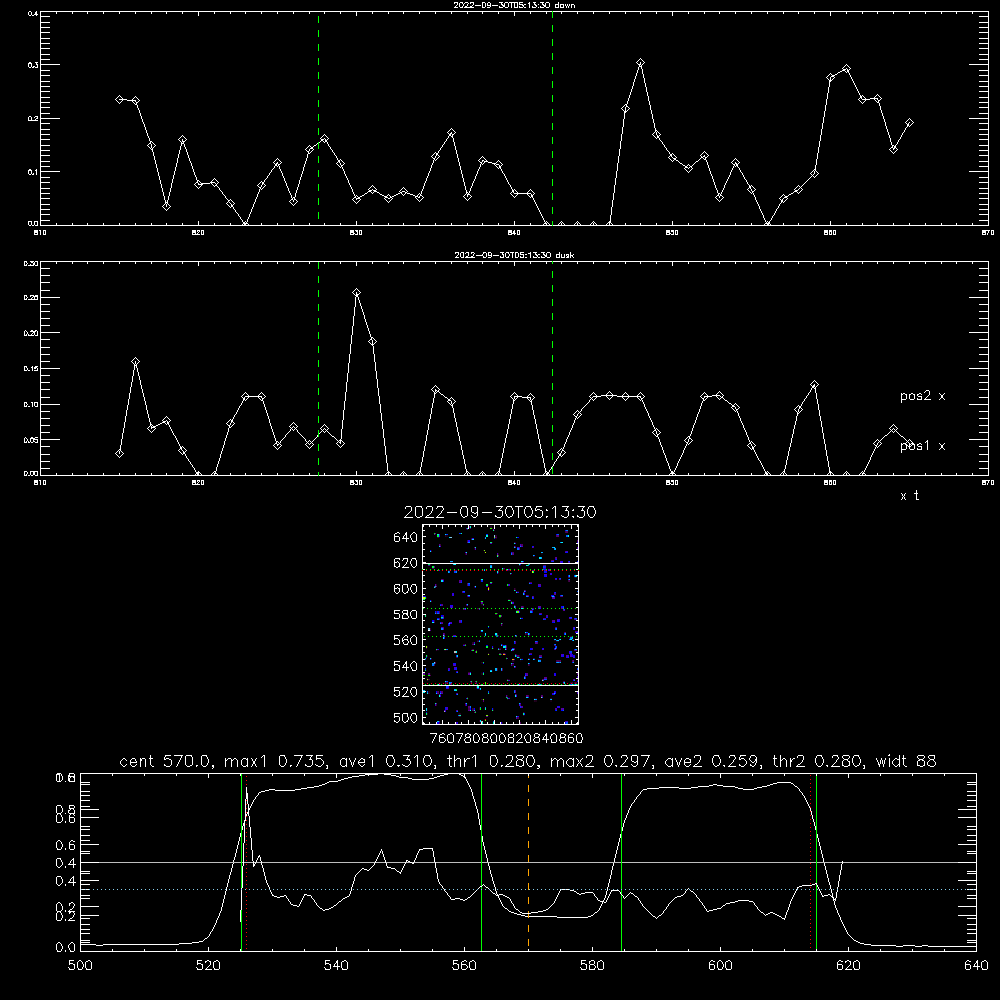Click the 'cent 570.0' value
The width and height of the screenshot is (1000, 1000).
coord(164,761)
